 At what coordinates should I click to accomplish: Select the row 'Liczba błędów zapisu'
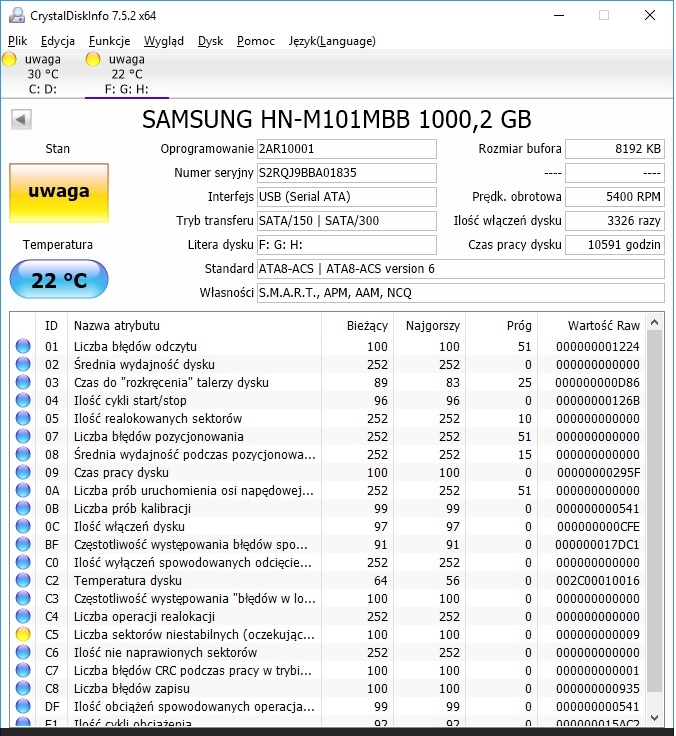tap(328, 689)
